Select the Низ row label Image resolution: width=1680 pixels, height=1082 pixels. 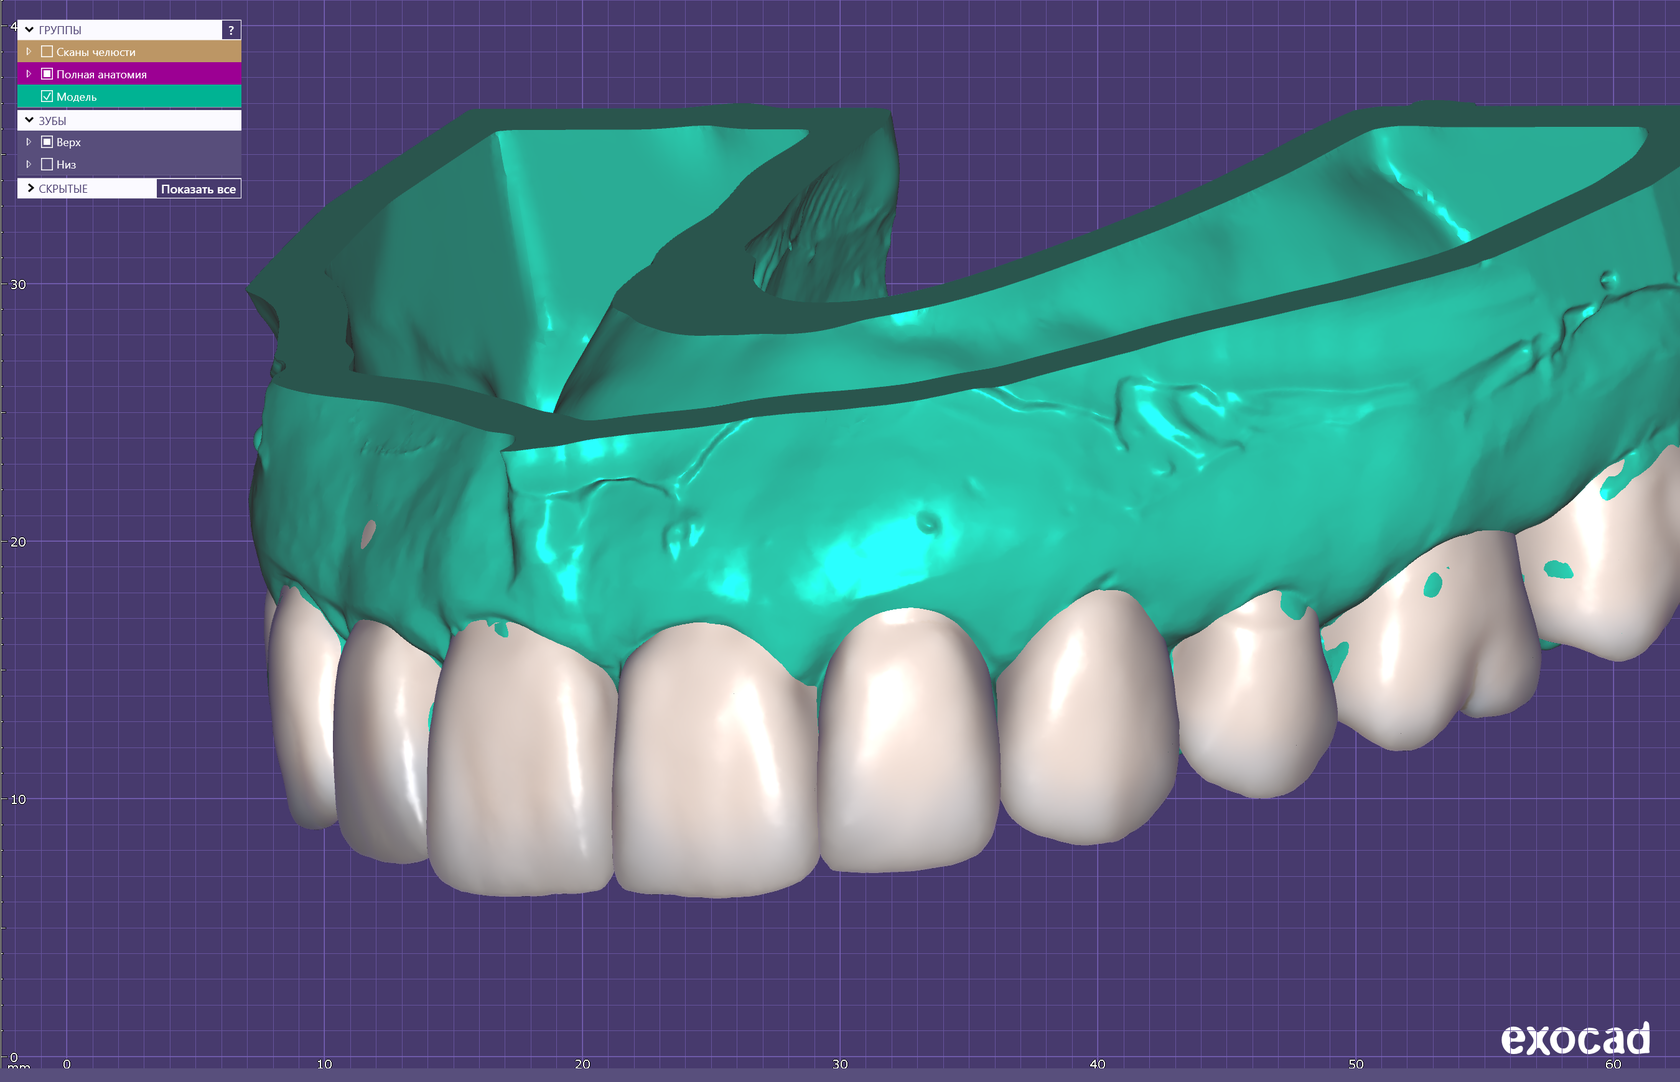coord(66,164)
